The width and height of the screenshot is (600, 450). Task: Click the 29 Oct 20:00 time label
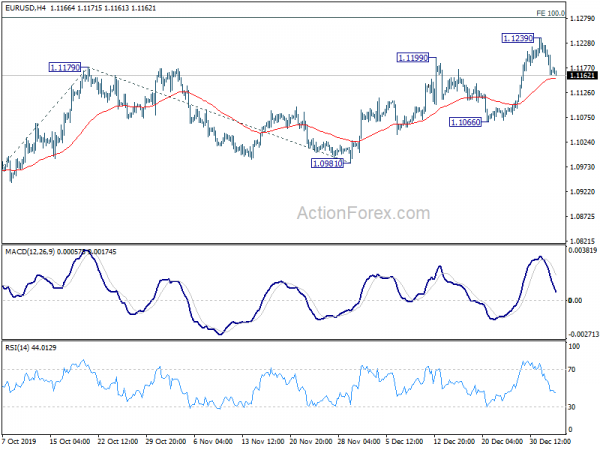(166, 441)
